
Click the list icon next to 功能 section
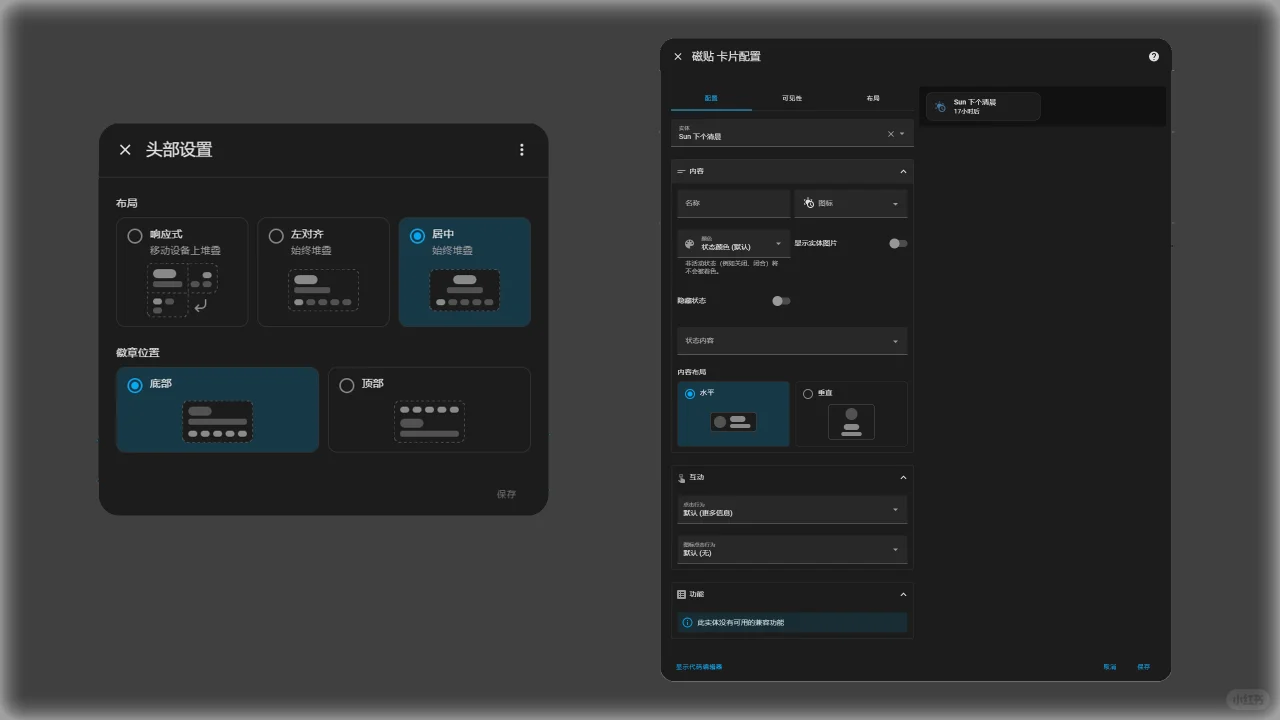pos(682,593)
